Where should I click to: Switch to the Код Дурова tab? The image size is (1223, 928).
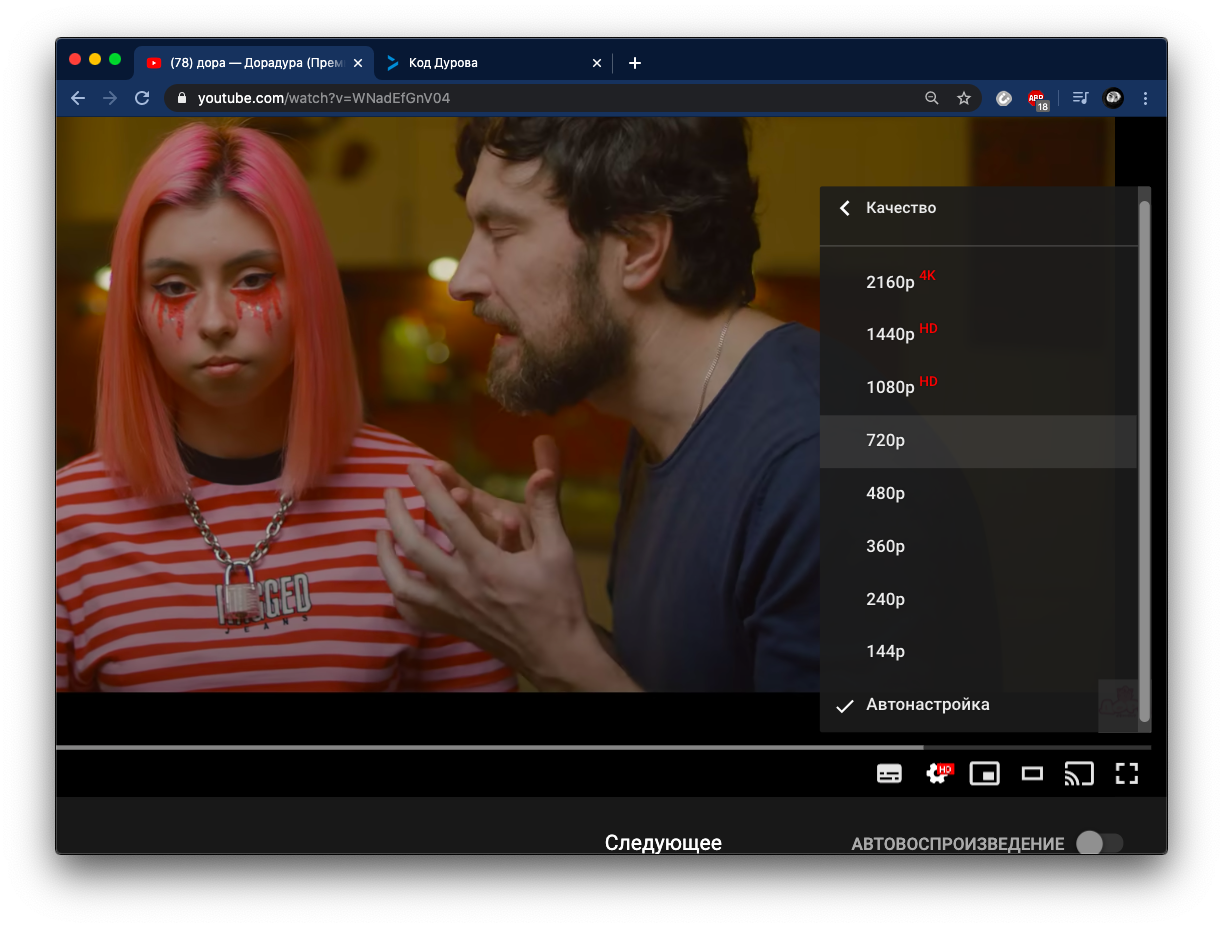[x=492, y=63]
